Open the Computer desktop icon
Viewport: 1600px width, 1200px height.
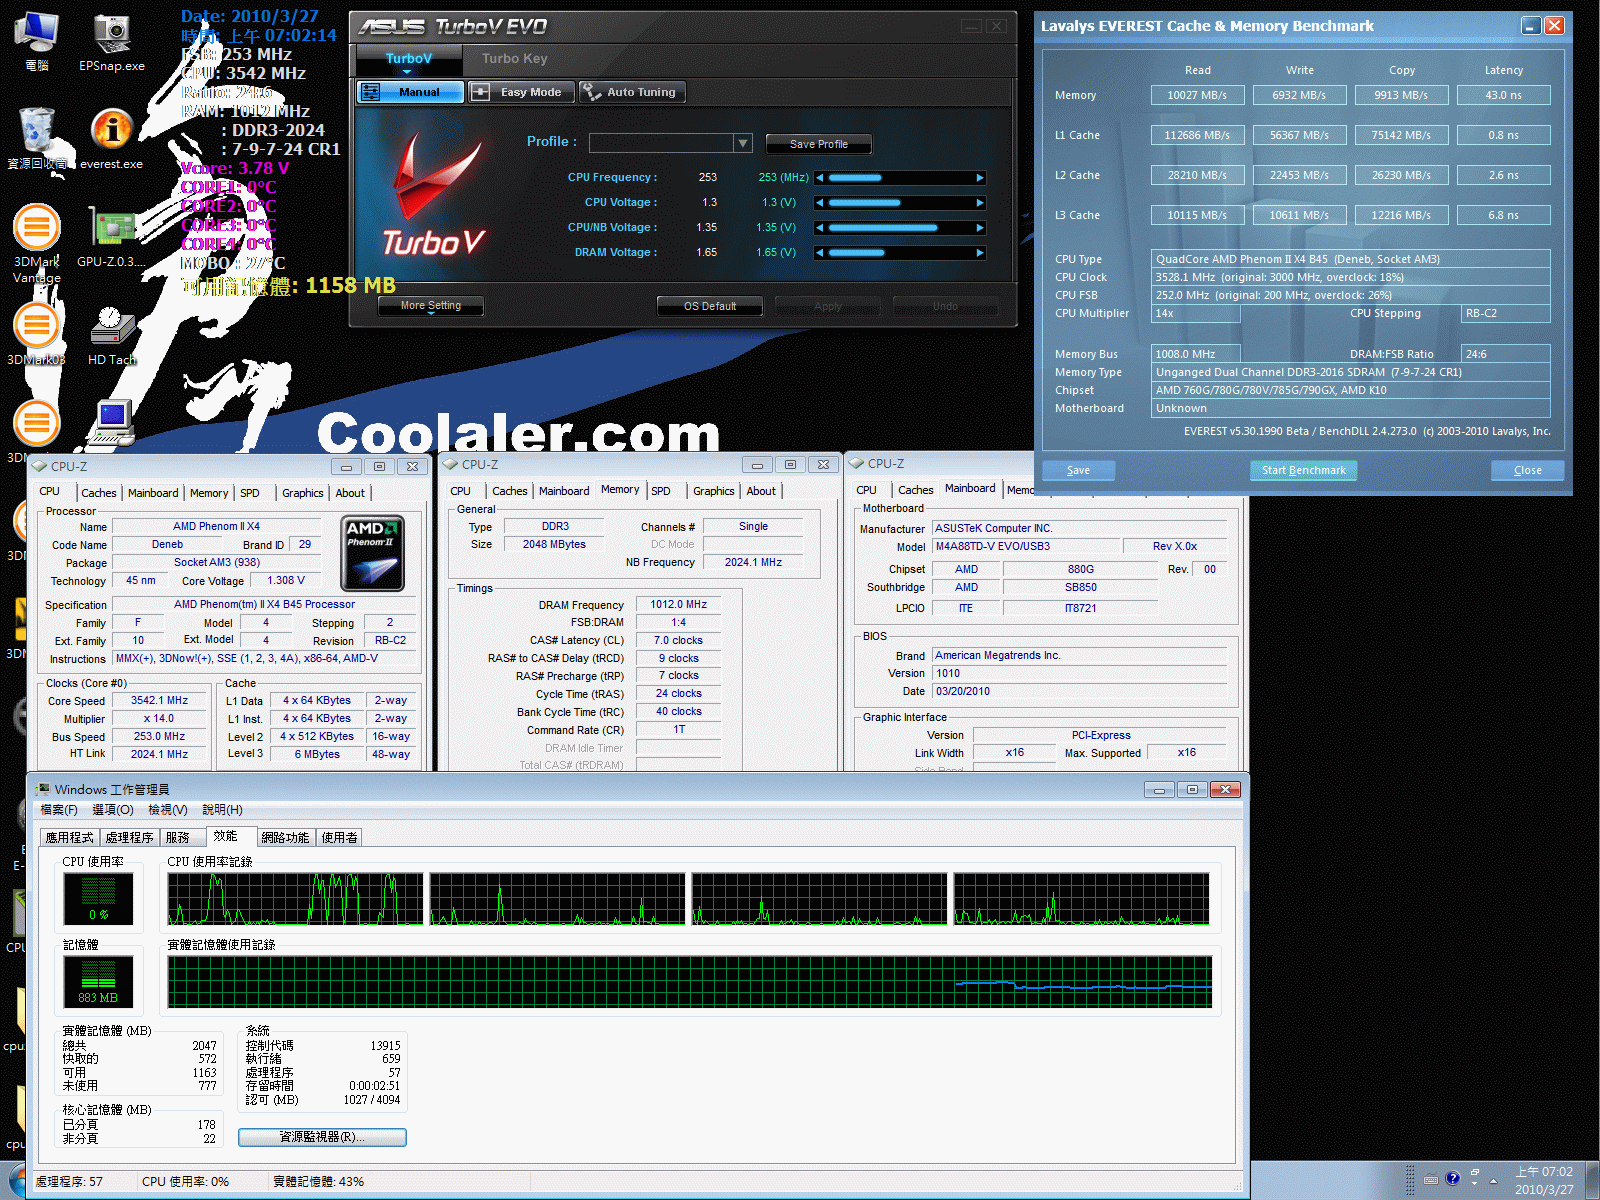coord(37,43)
